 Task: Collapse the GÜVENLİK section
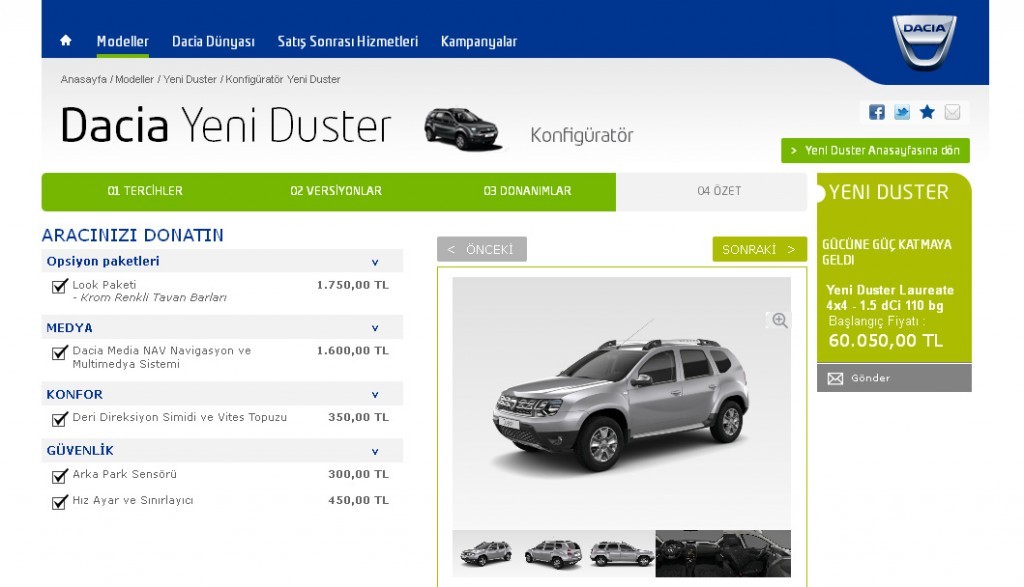[x=375, y=451]
